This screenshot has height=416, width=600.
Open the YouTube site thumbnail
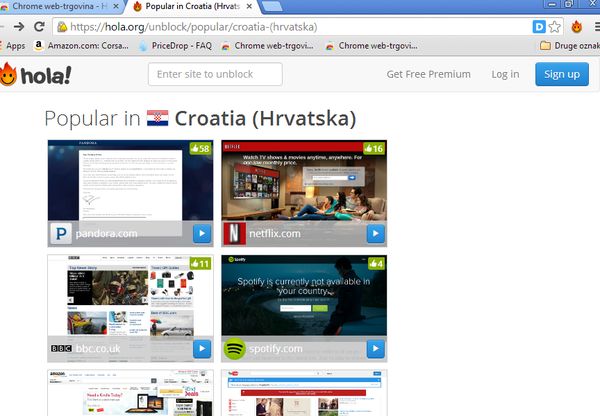tap(304, 393)
